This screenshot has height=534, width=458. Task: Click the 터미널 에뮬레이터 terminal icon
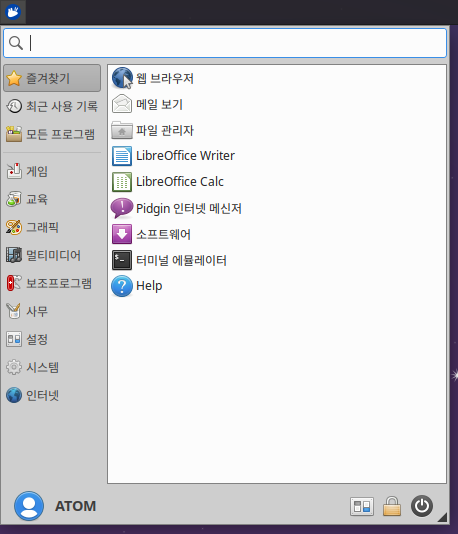pyautogui.click(x=122, y=260)
